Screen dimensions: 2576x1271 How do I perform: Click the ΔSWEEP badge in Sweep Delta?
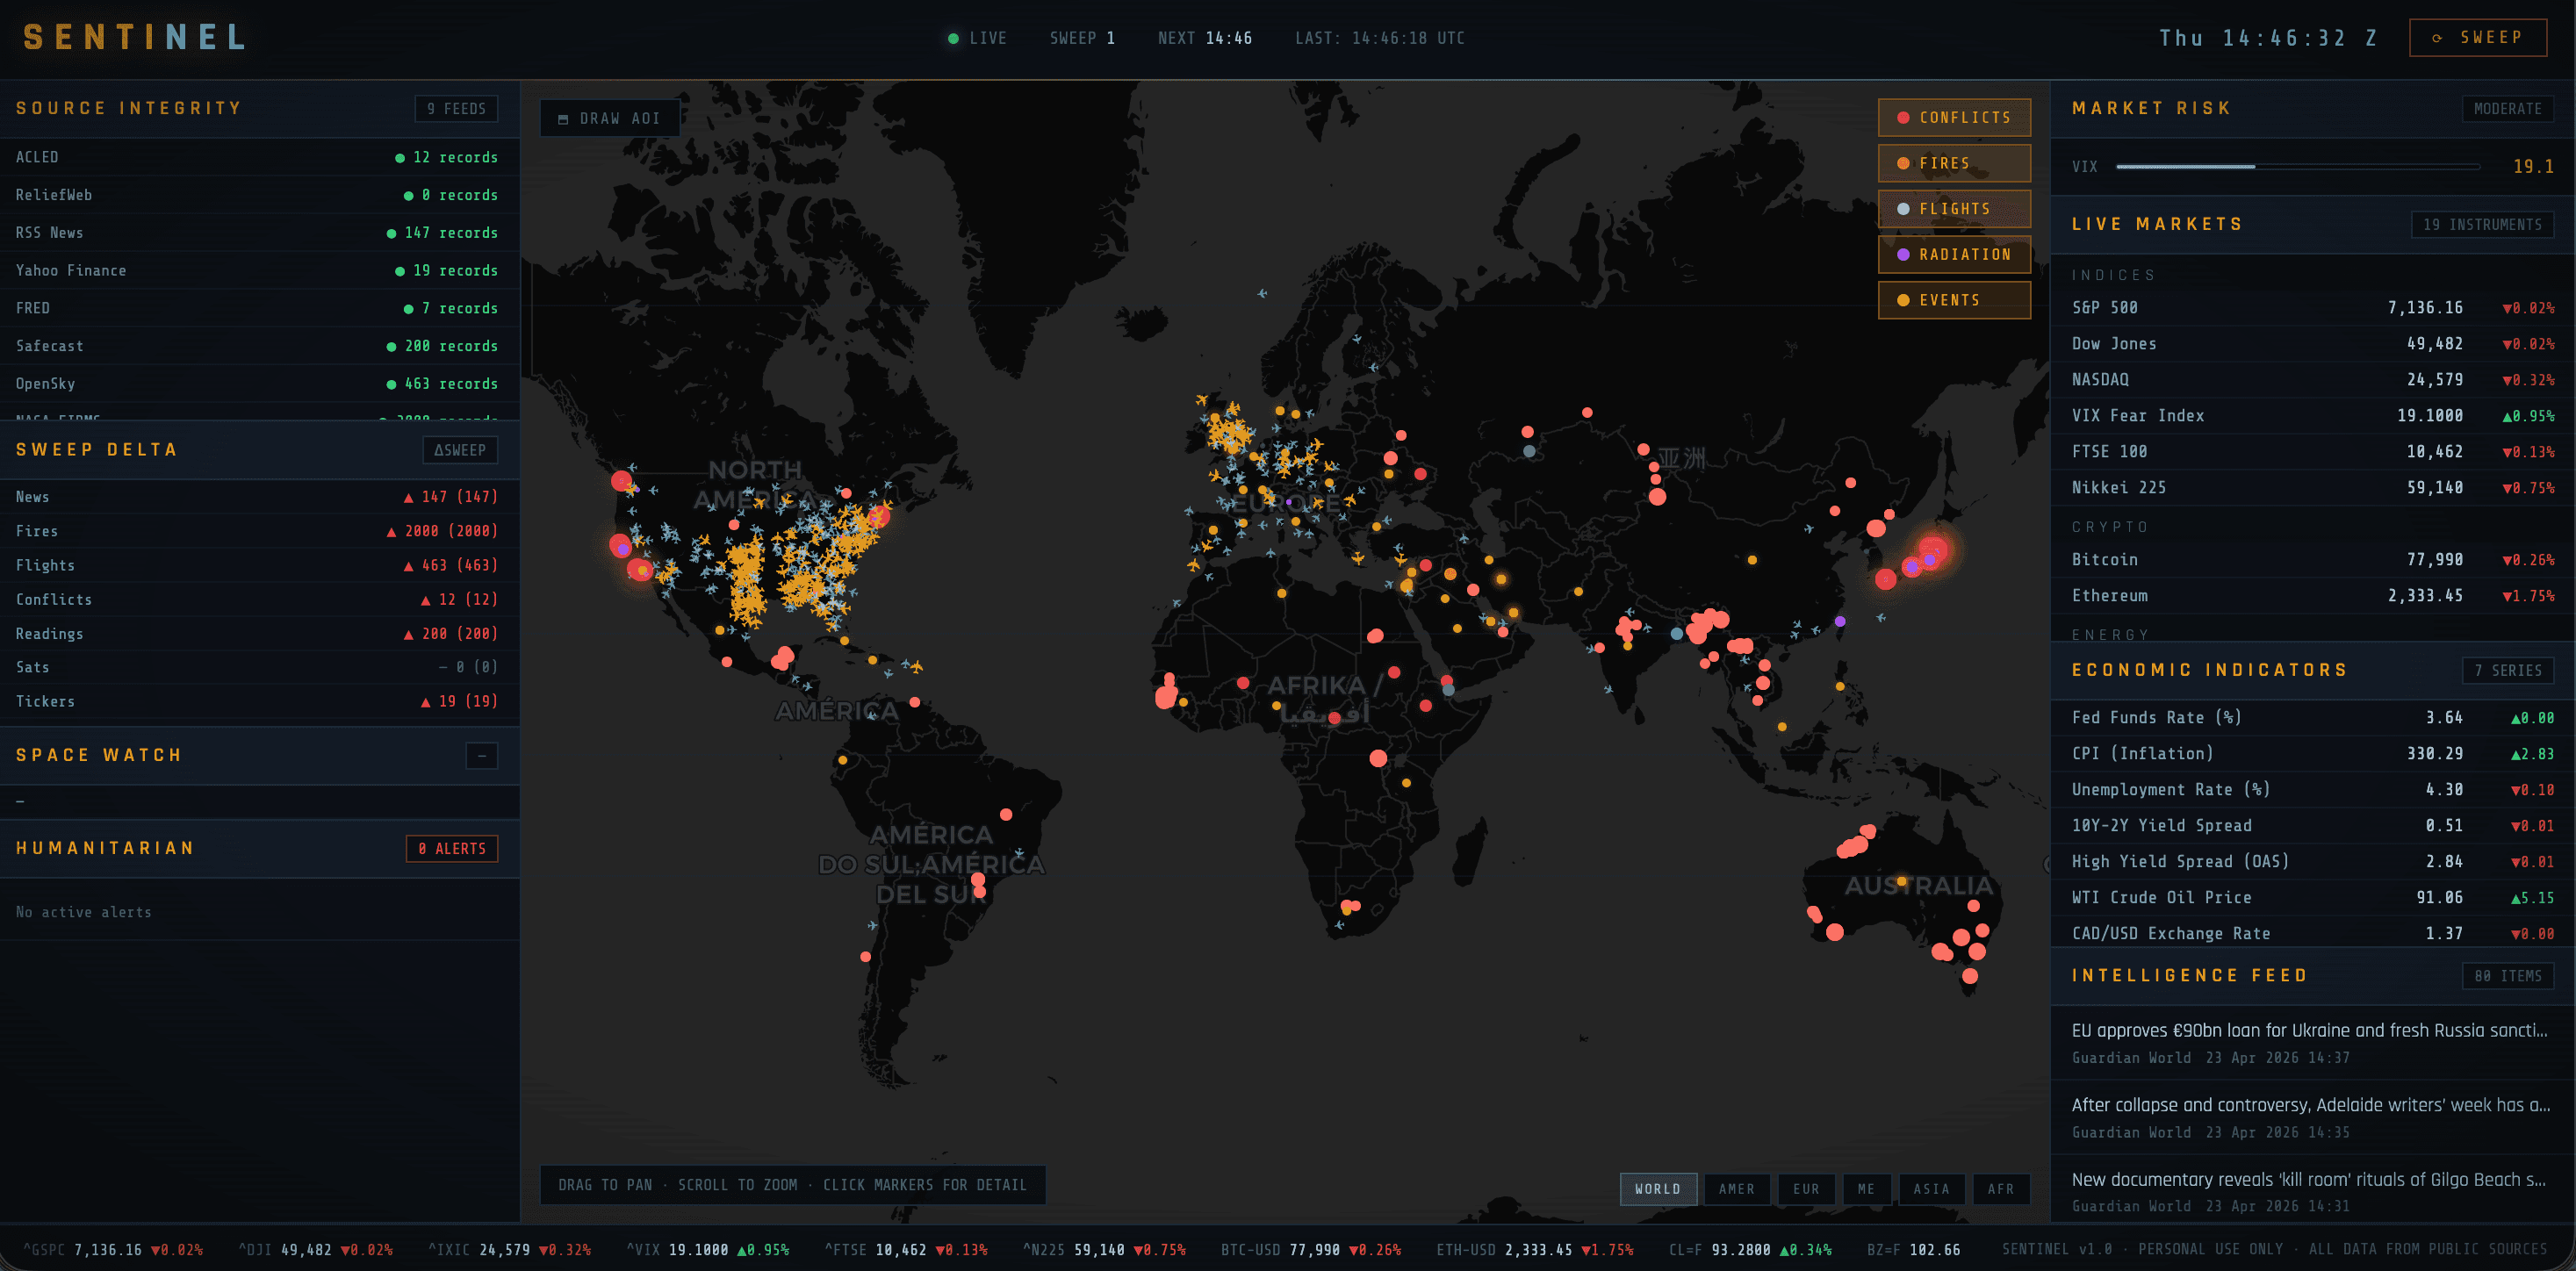[x=460, y=450]
